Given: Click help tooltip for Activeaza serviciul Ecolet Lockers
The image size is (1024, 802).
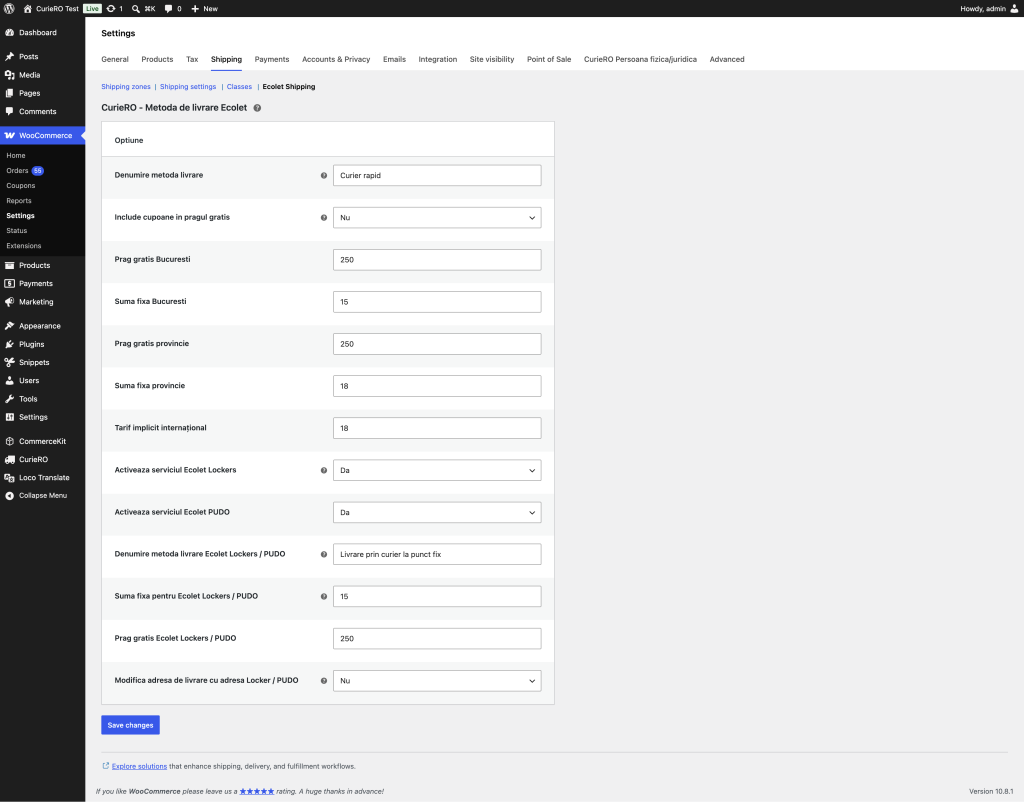Looking at the screenshot, I should point(324,470).
